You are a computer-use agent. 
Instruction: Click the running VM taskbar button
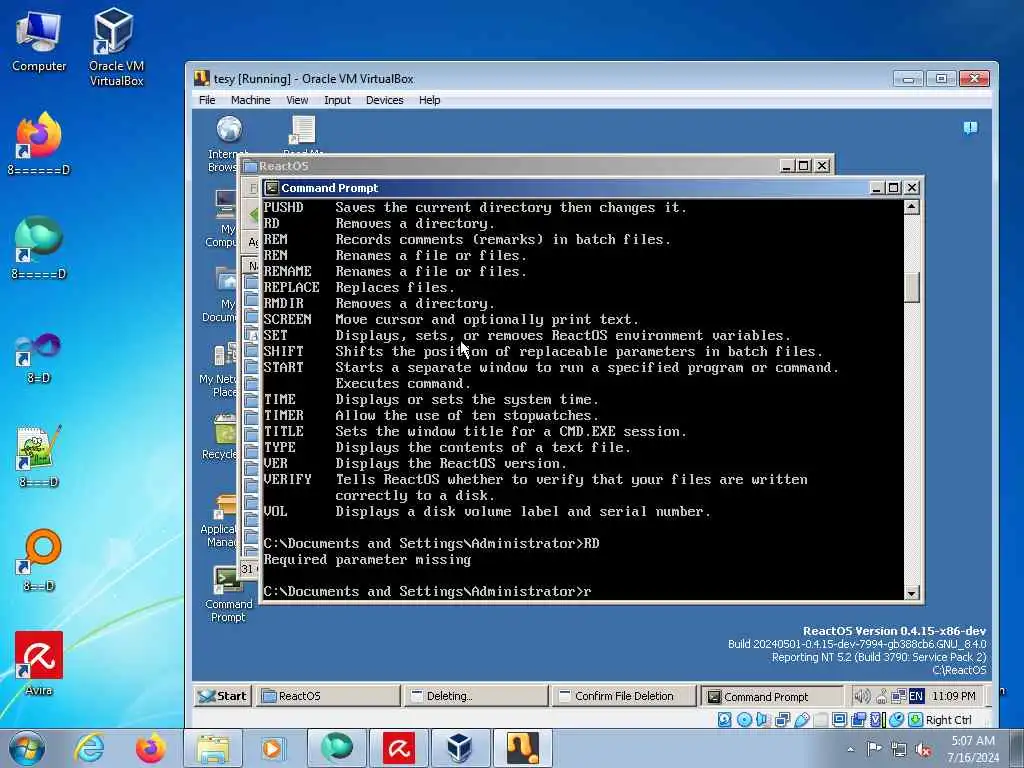522,748
